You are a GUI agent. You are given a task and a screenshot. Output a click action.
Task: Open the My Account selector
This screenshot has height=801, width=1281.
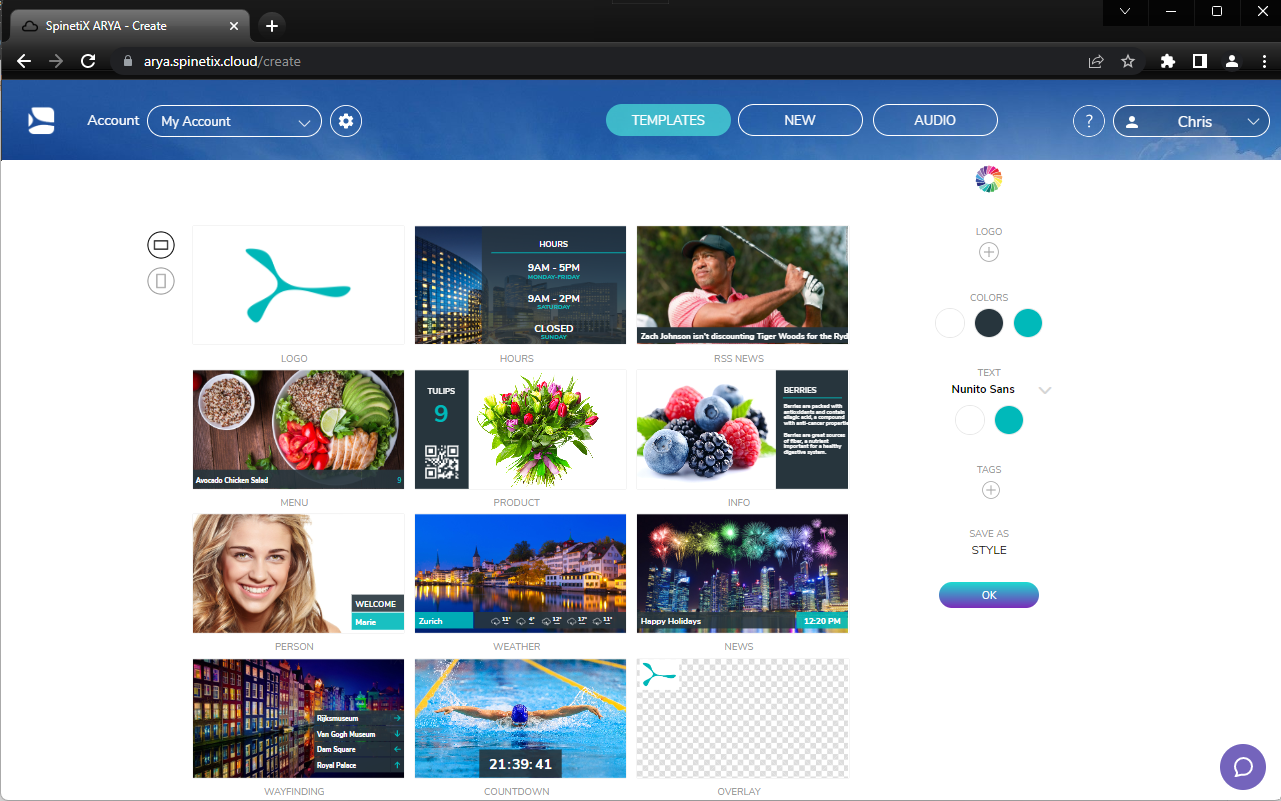234,121
